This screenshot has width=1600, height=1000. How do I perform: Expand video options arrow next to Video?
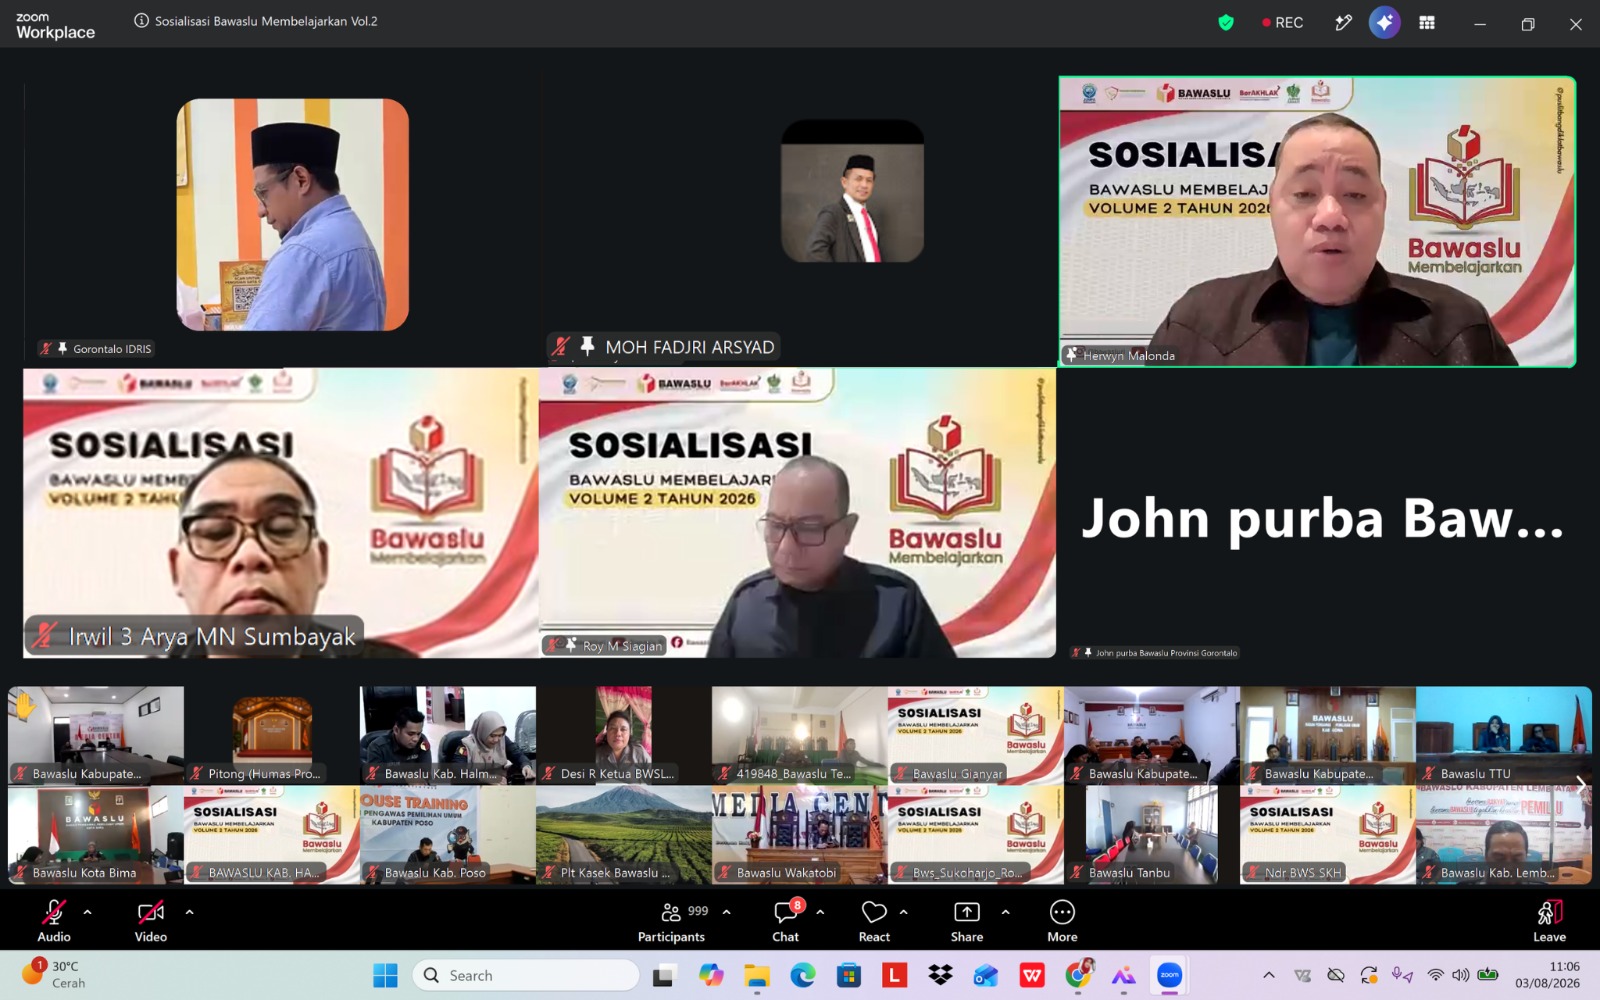click(x=190, y=912)
